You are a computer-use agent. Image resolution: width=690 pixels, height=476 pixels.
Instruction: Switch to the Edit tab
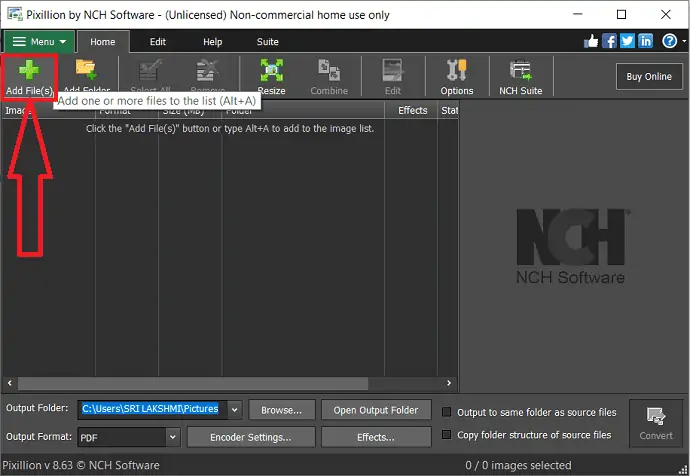(158, 42)
